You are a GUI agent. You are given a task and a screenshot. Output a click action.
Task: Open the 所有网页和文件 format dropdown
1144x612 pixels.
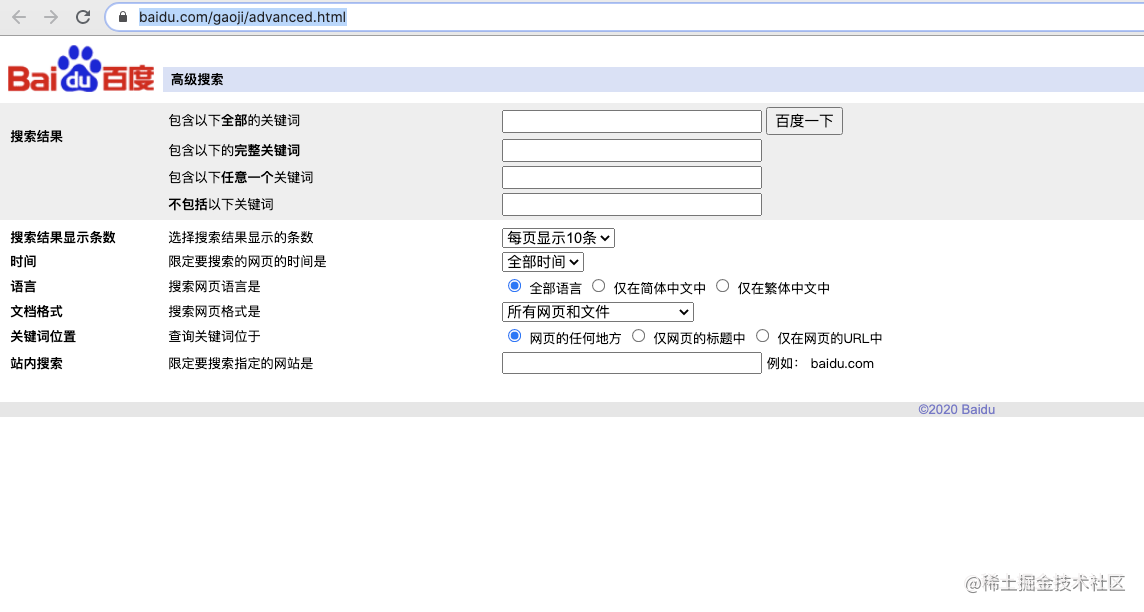click(x=598, y=312)
